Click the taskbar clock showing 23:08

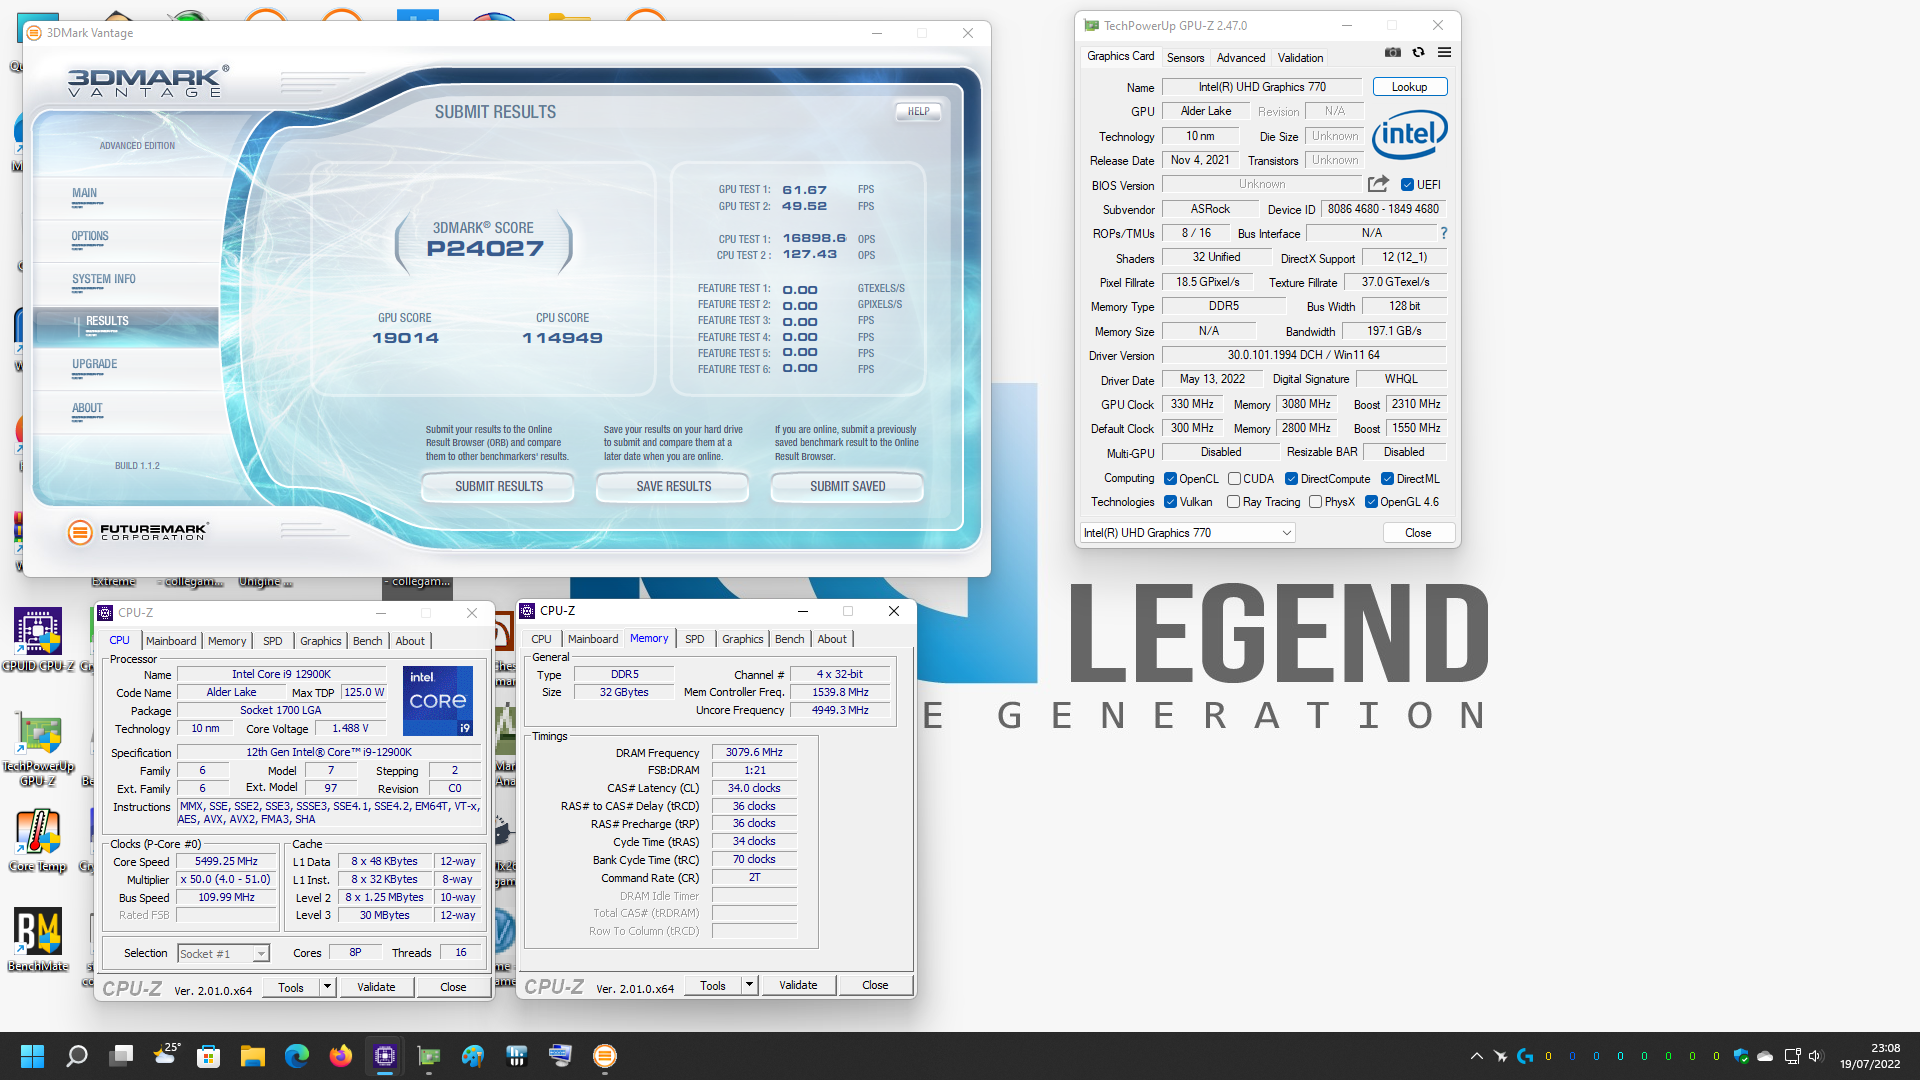pos(1870,1056)
